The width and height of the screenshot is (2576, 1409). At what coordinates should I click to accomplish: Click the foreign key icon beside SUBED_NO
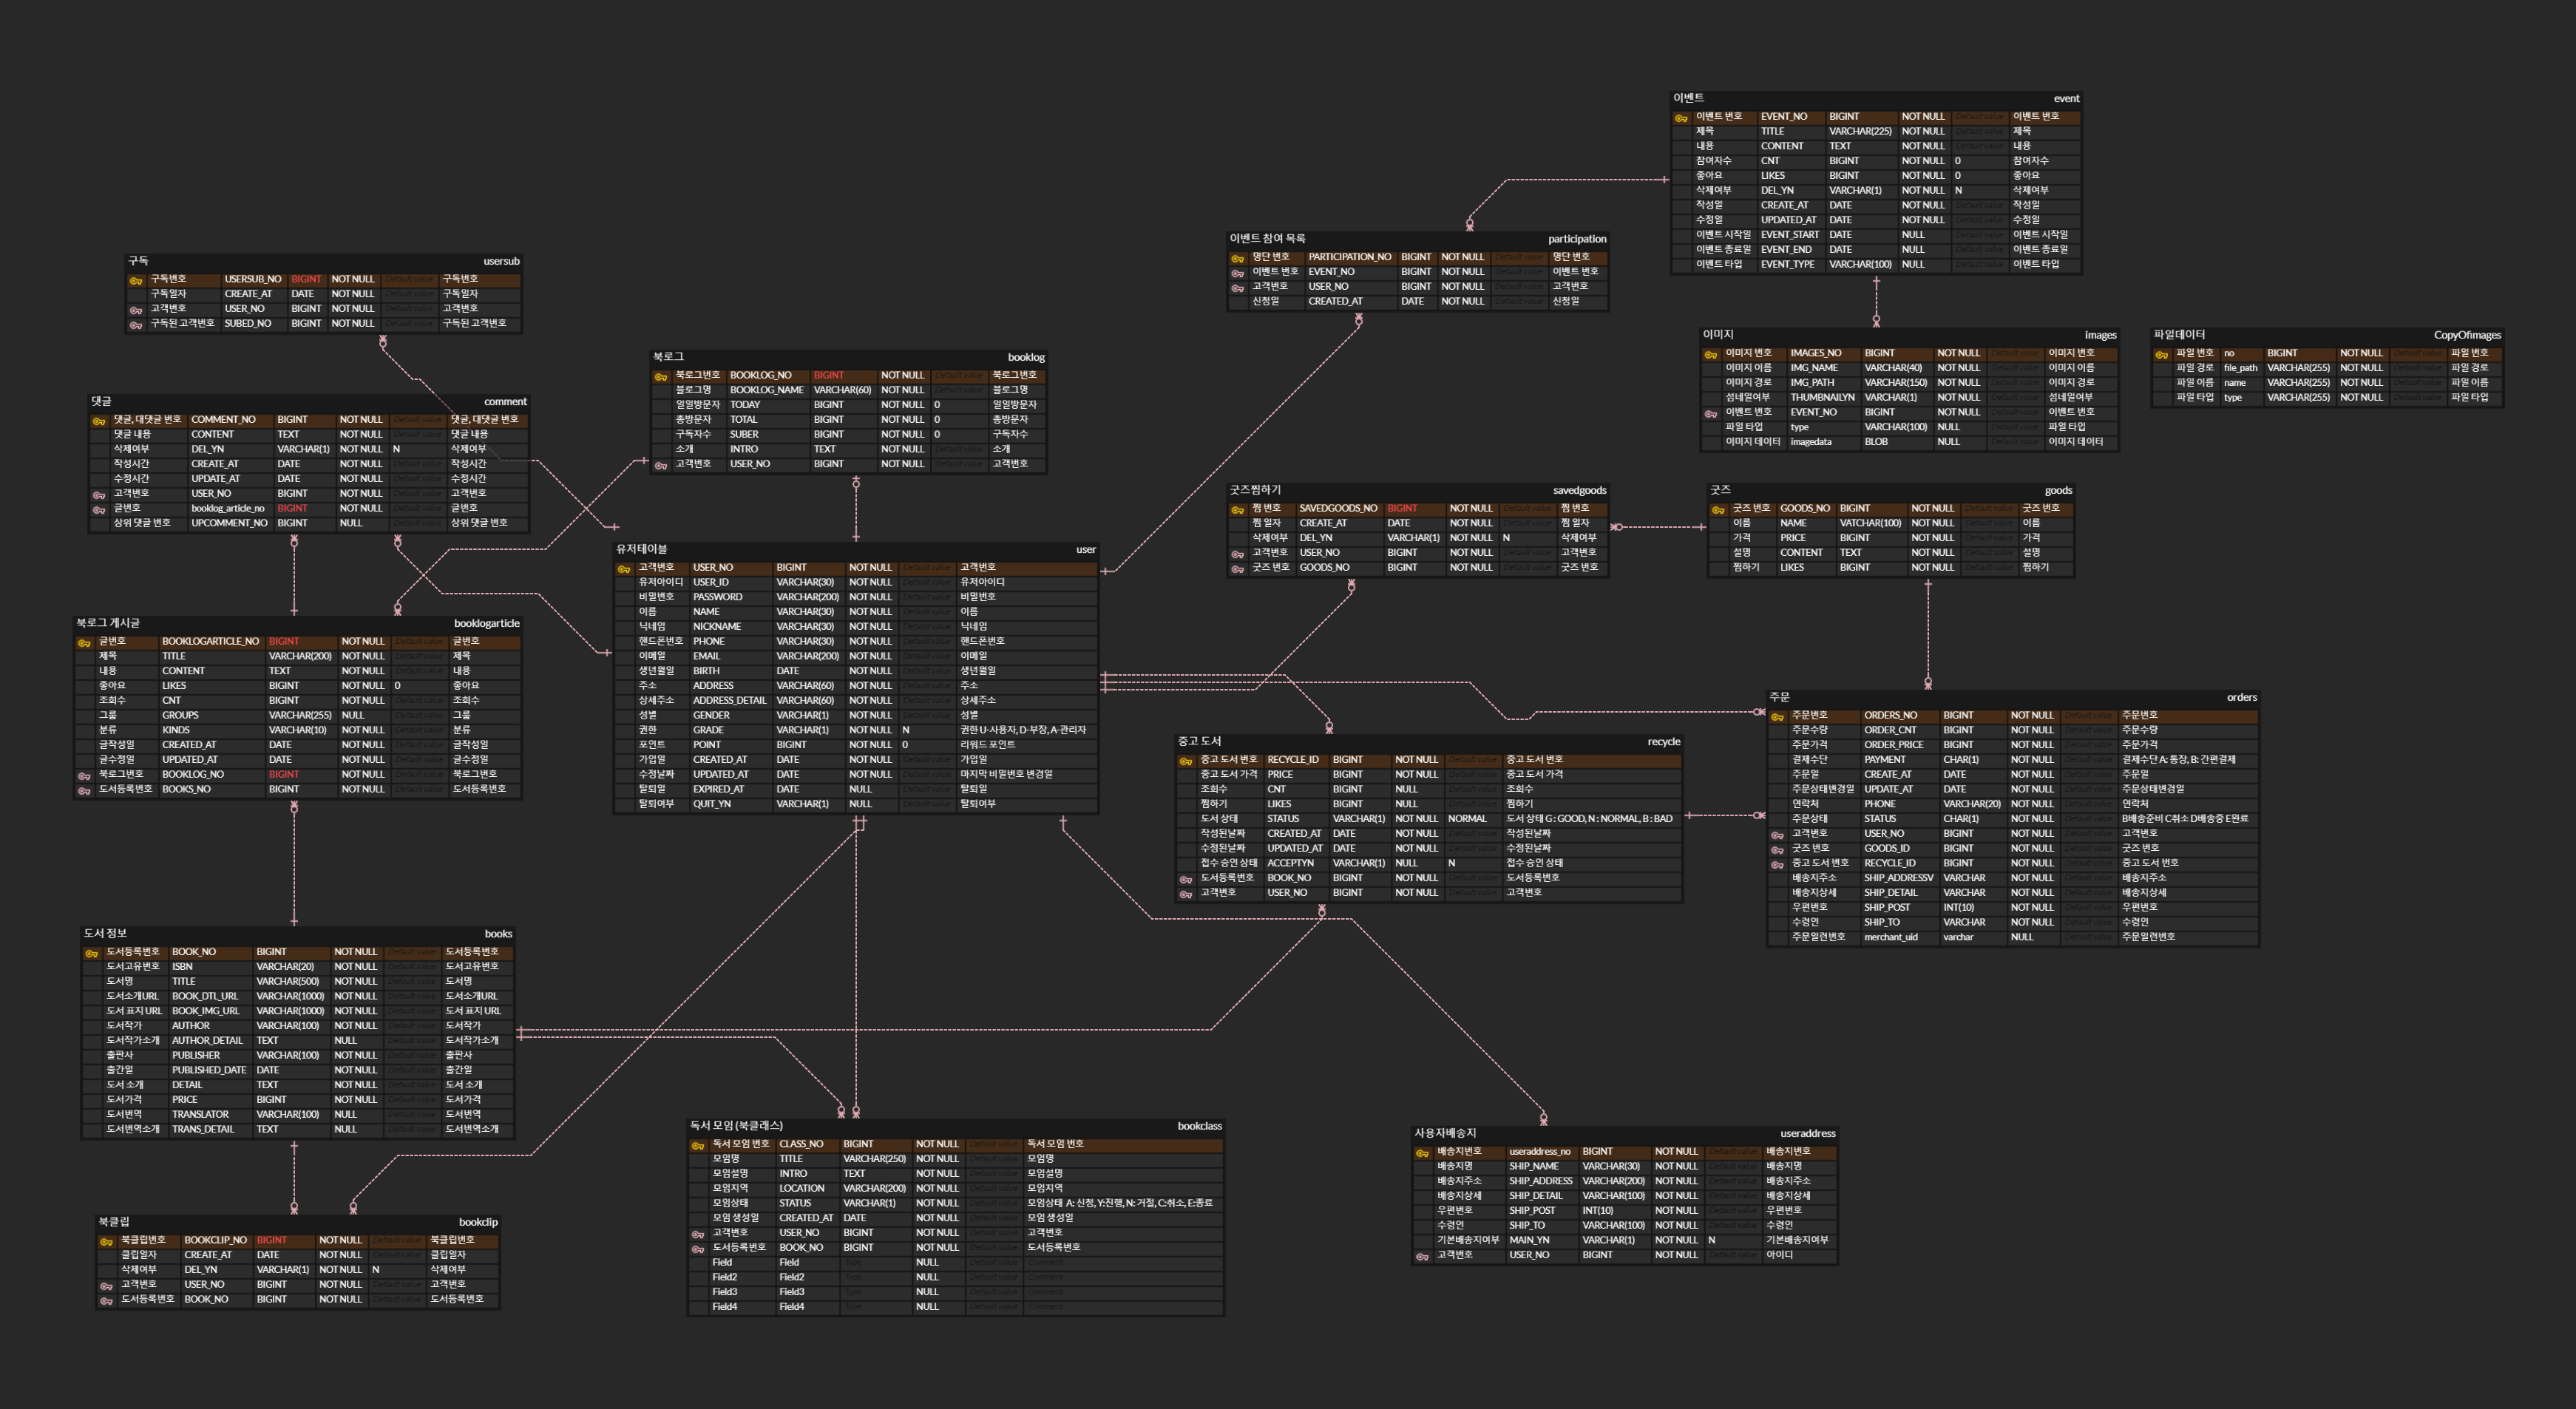tap(136, 324)
